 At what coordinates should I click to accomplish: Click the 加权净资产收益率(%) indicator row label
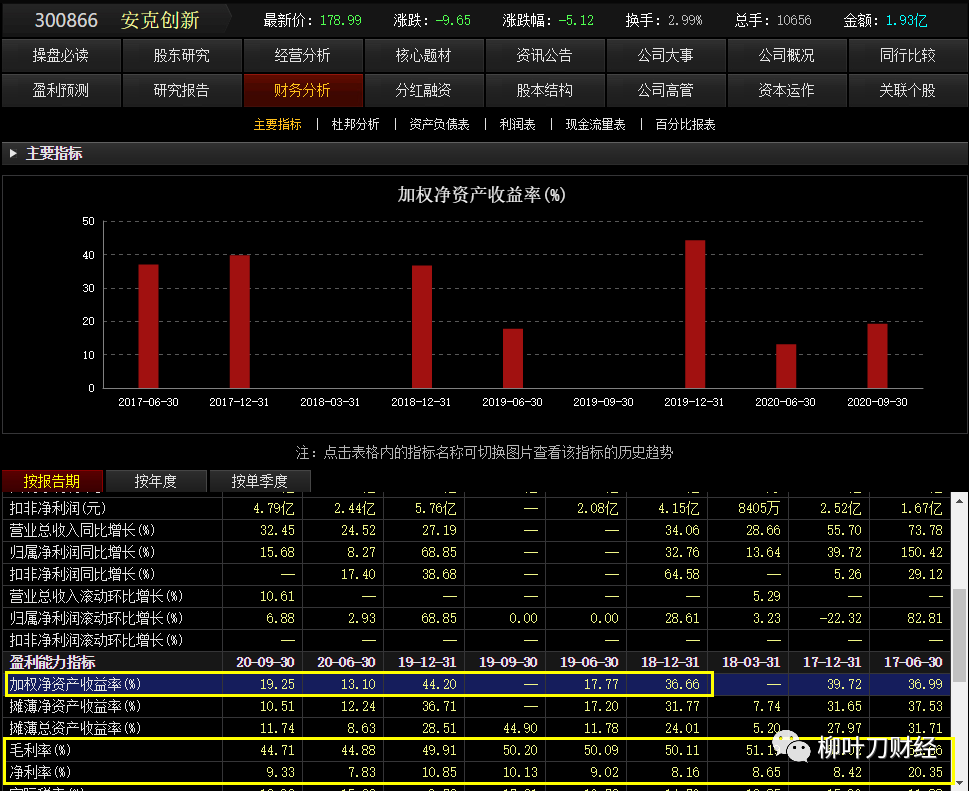coord(75,684)
